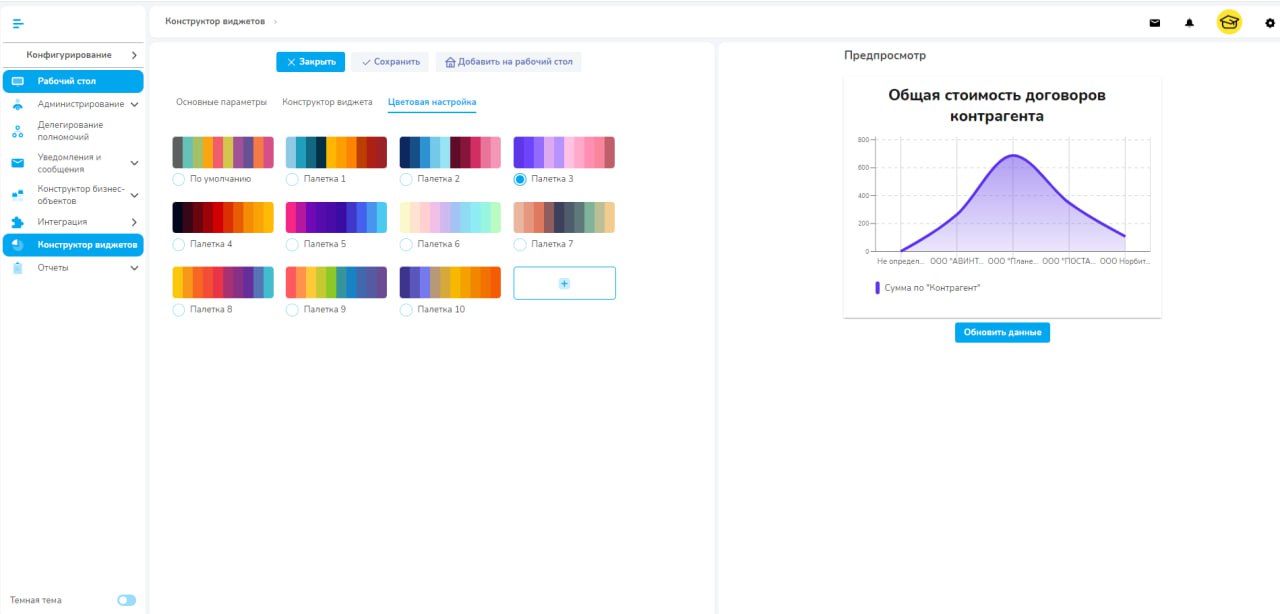The width and height of the screenshot is (1280, 614).
Task: Select the Палетка 2 radio button
Action: pyautogui.click(x=406, y=179)
